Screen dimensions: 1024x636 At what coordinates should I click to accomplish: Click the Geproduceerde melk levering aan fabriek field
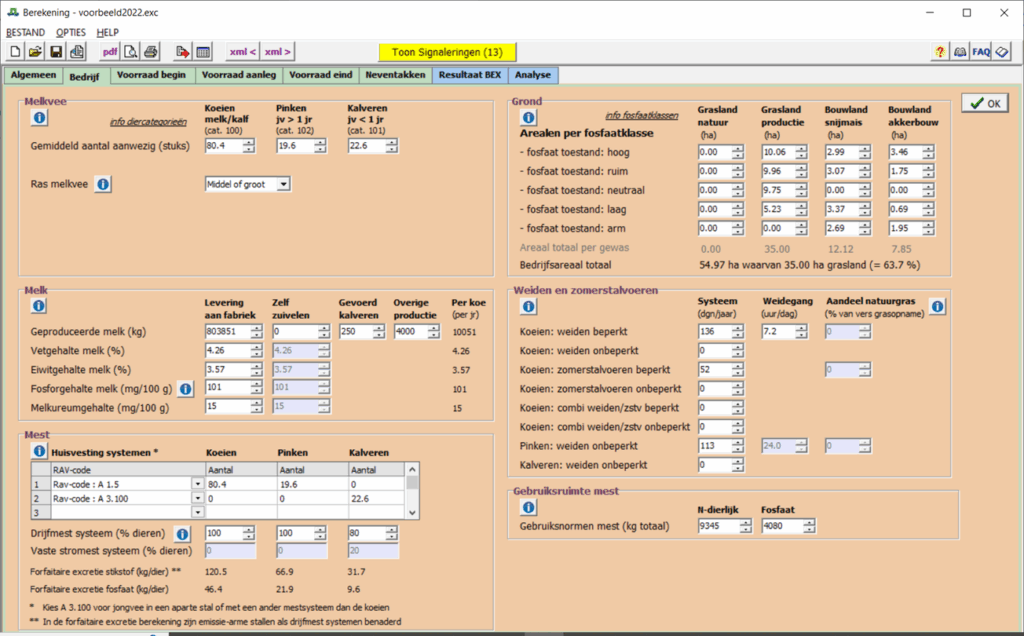pos(223,332)
